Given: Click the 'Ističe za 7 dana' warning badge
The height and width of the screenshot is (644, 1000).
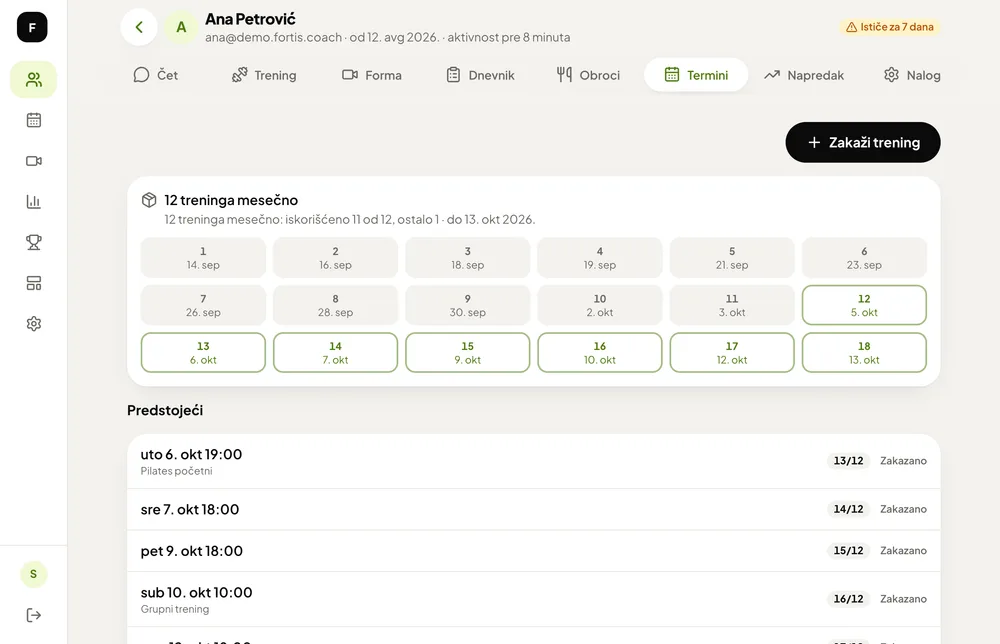Looking at the screenshot, I should (889, 27).
